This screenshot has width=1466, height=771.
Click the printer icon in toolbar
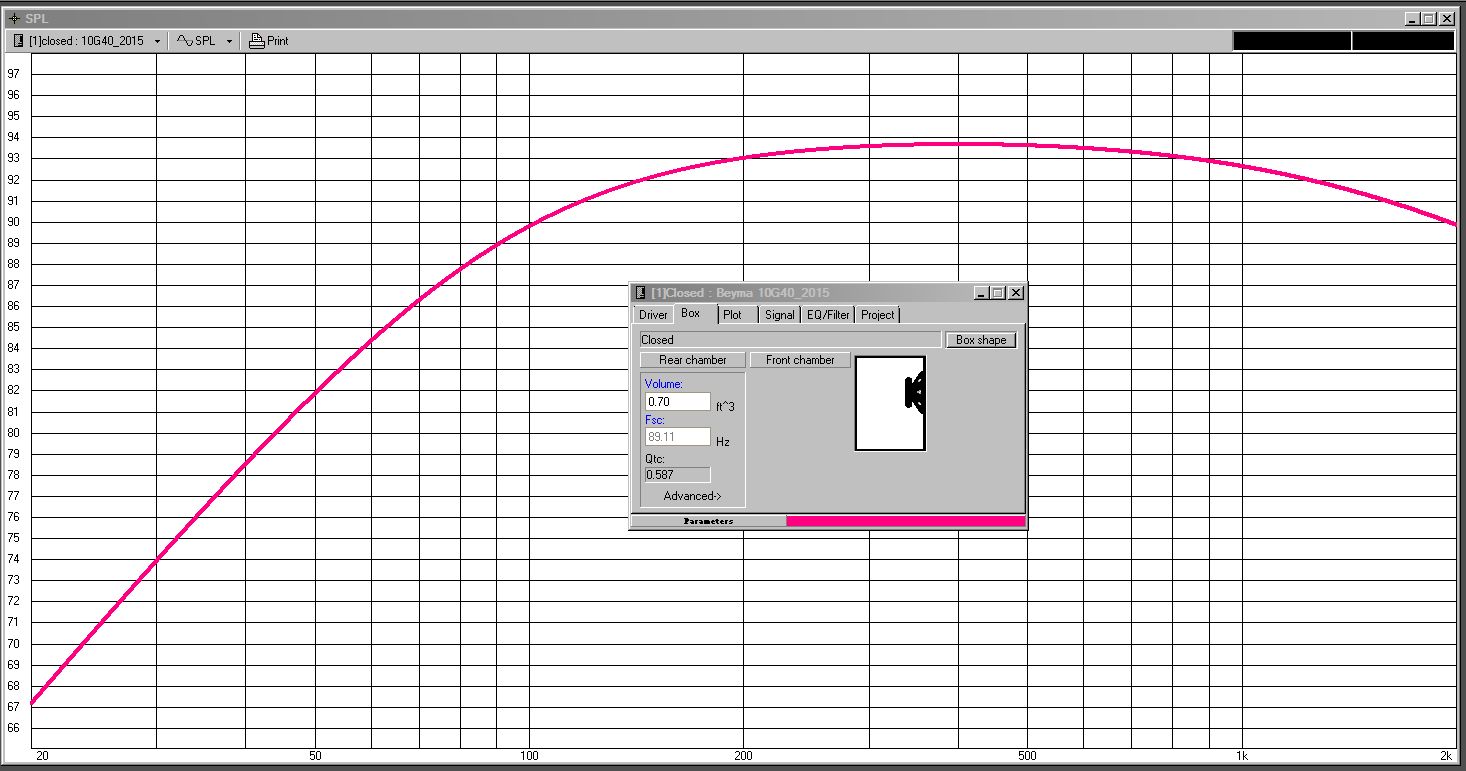[x=257, y=41]
